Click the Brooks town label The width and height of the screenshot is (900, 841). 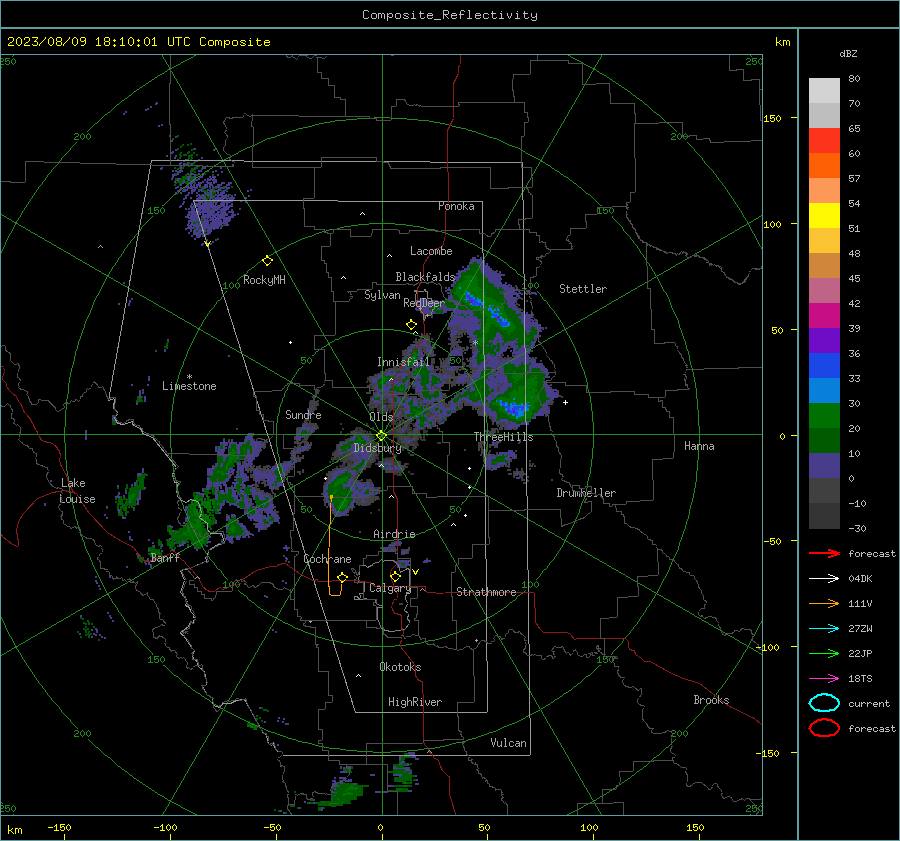[x=711, y=700]
